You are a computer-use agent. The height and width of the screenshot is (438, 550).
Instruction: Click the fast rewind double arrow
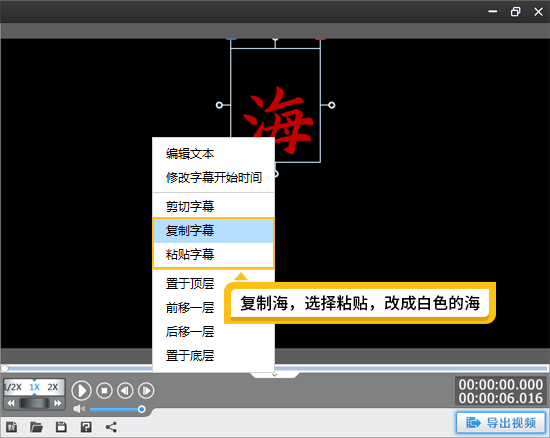(x=11, y=403)
